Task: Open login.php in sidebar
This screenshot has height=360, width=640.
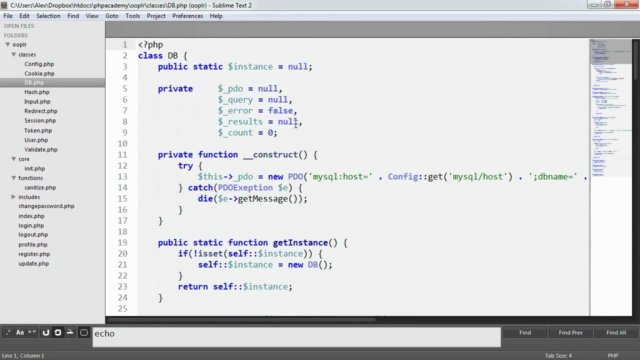Action: (31, 225)
